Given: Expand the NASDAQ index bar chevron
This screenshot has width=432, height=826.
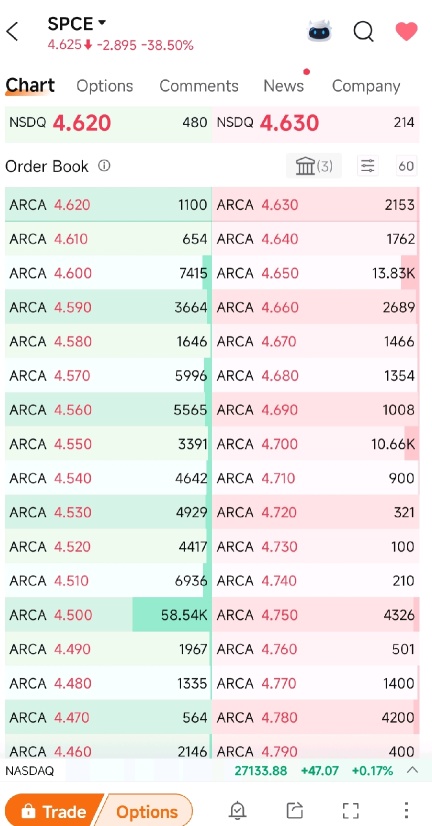Looking at the screenshot, I should (x=413, y=770).
